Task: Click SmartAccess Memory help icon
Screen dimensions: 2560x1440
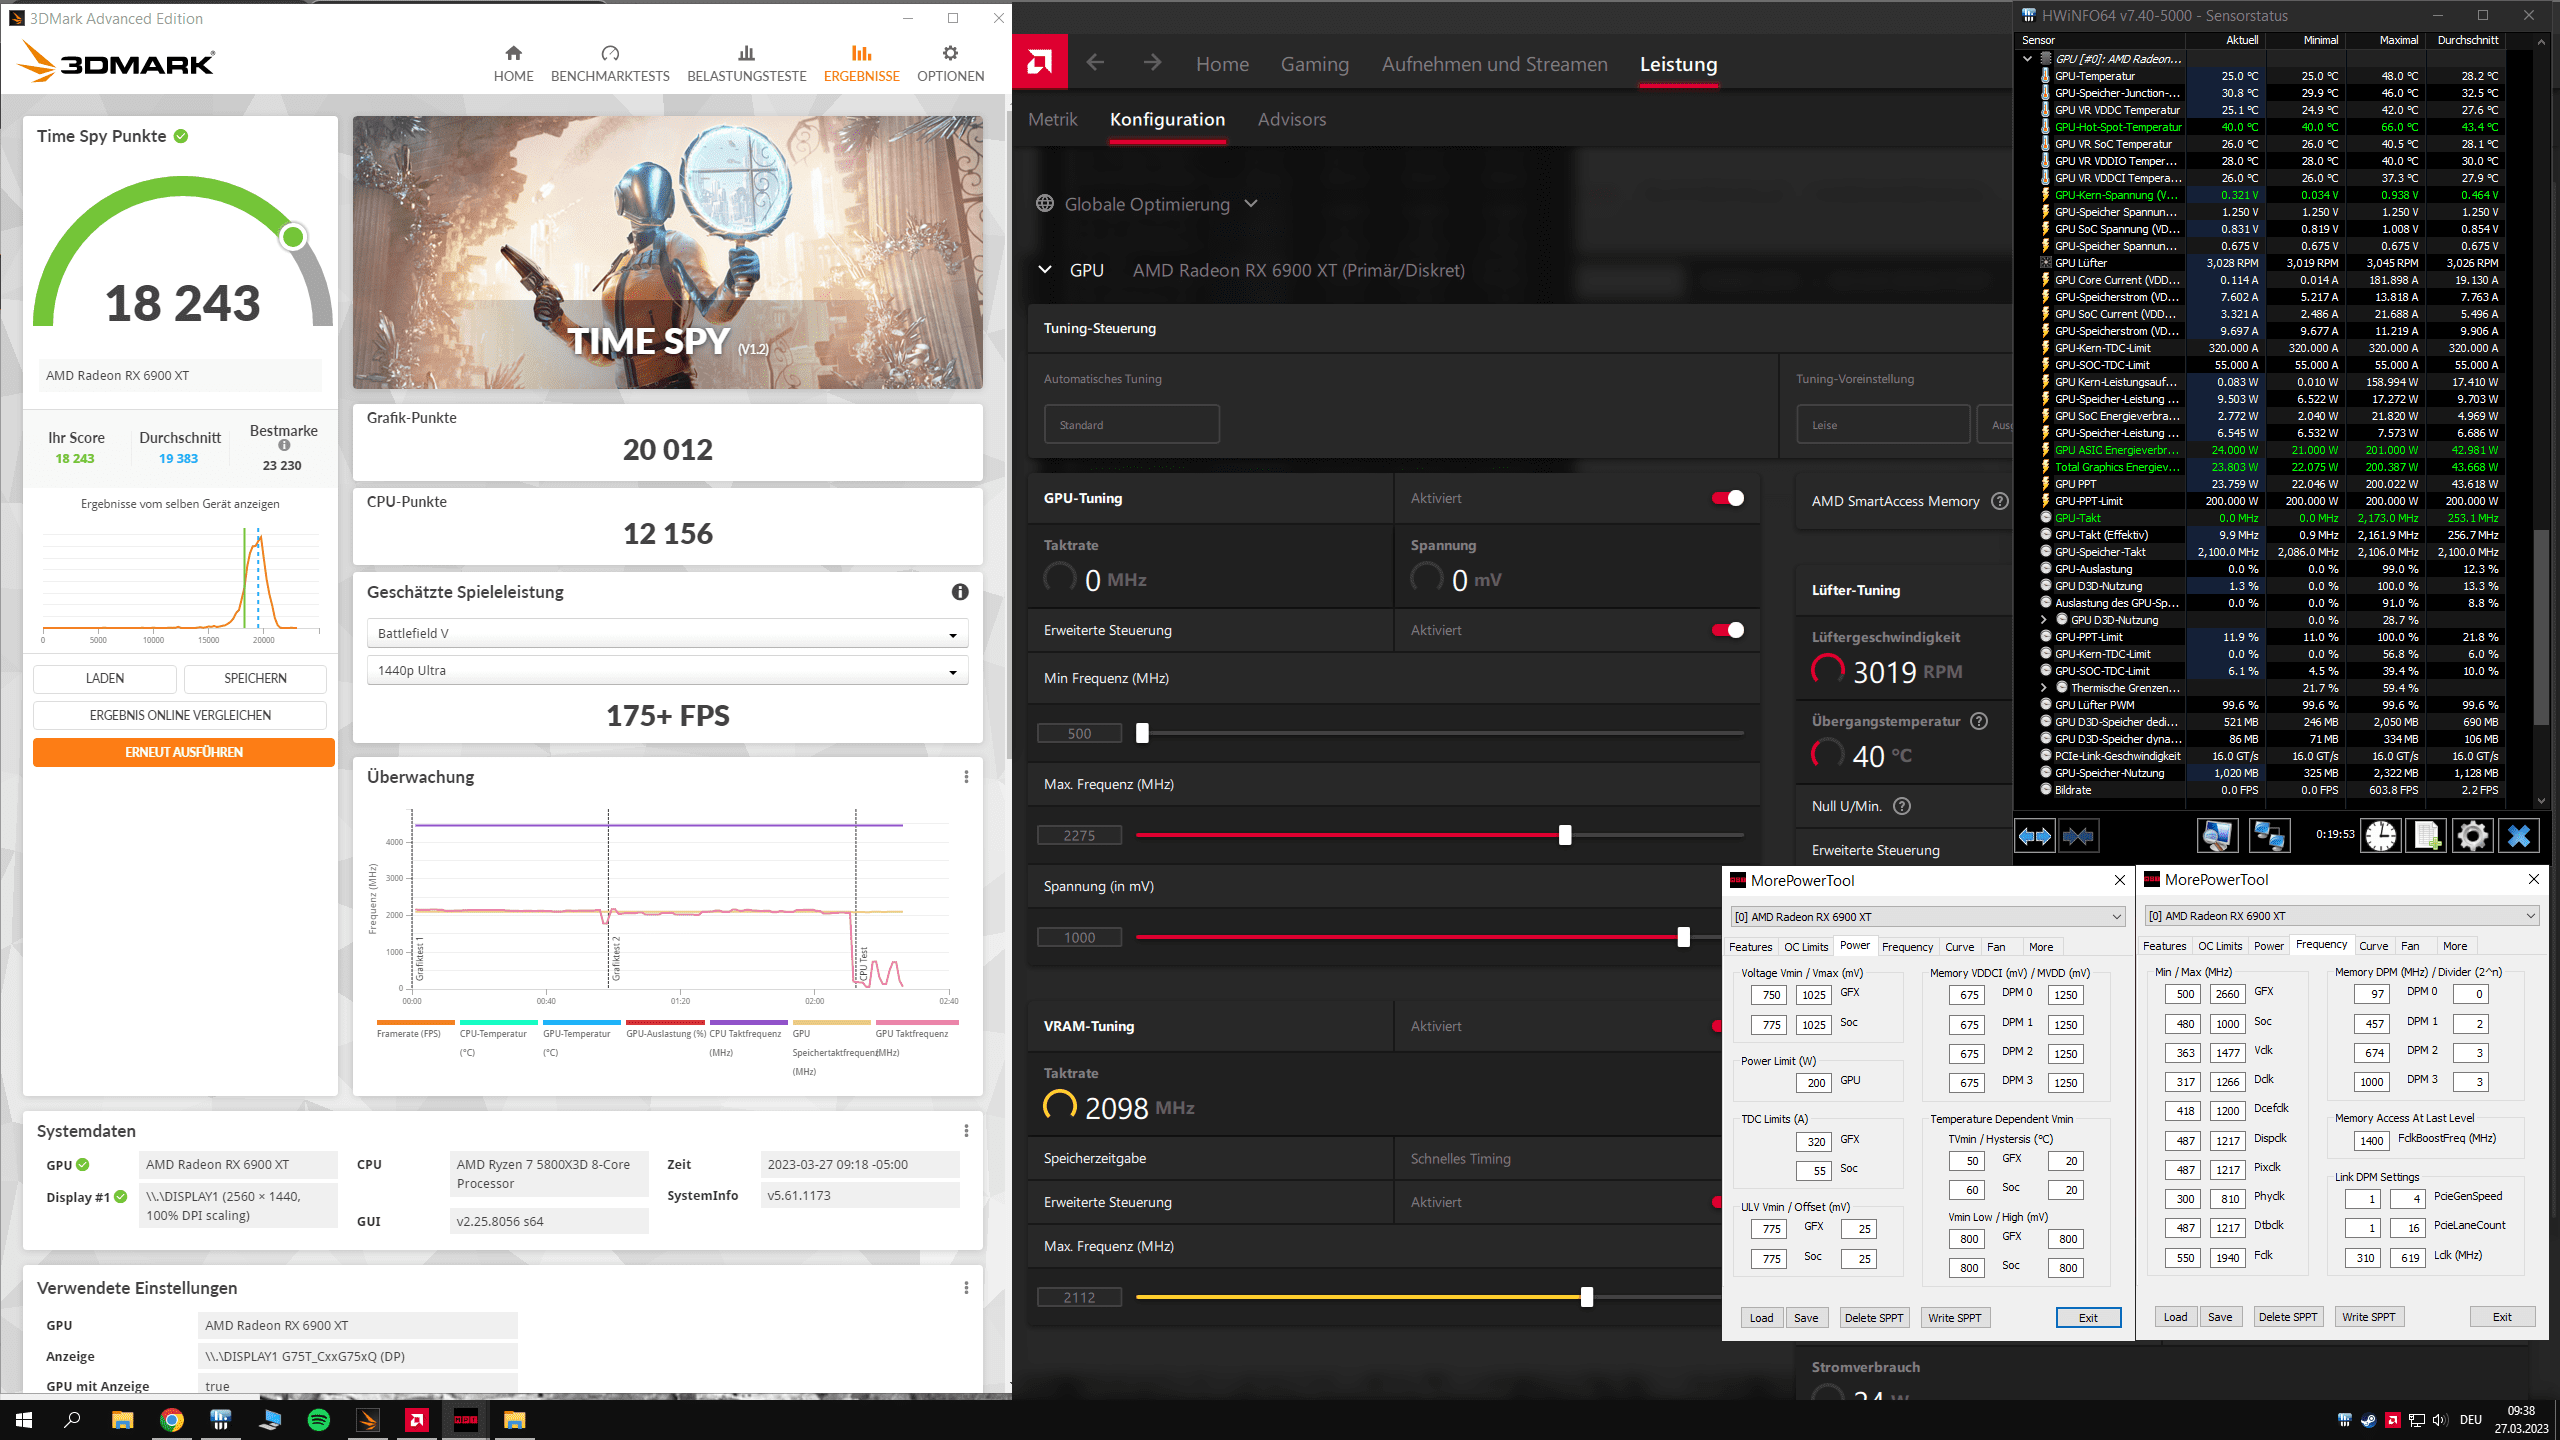Action: 1999,501
